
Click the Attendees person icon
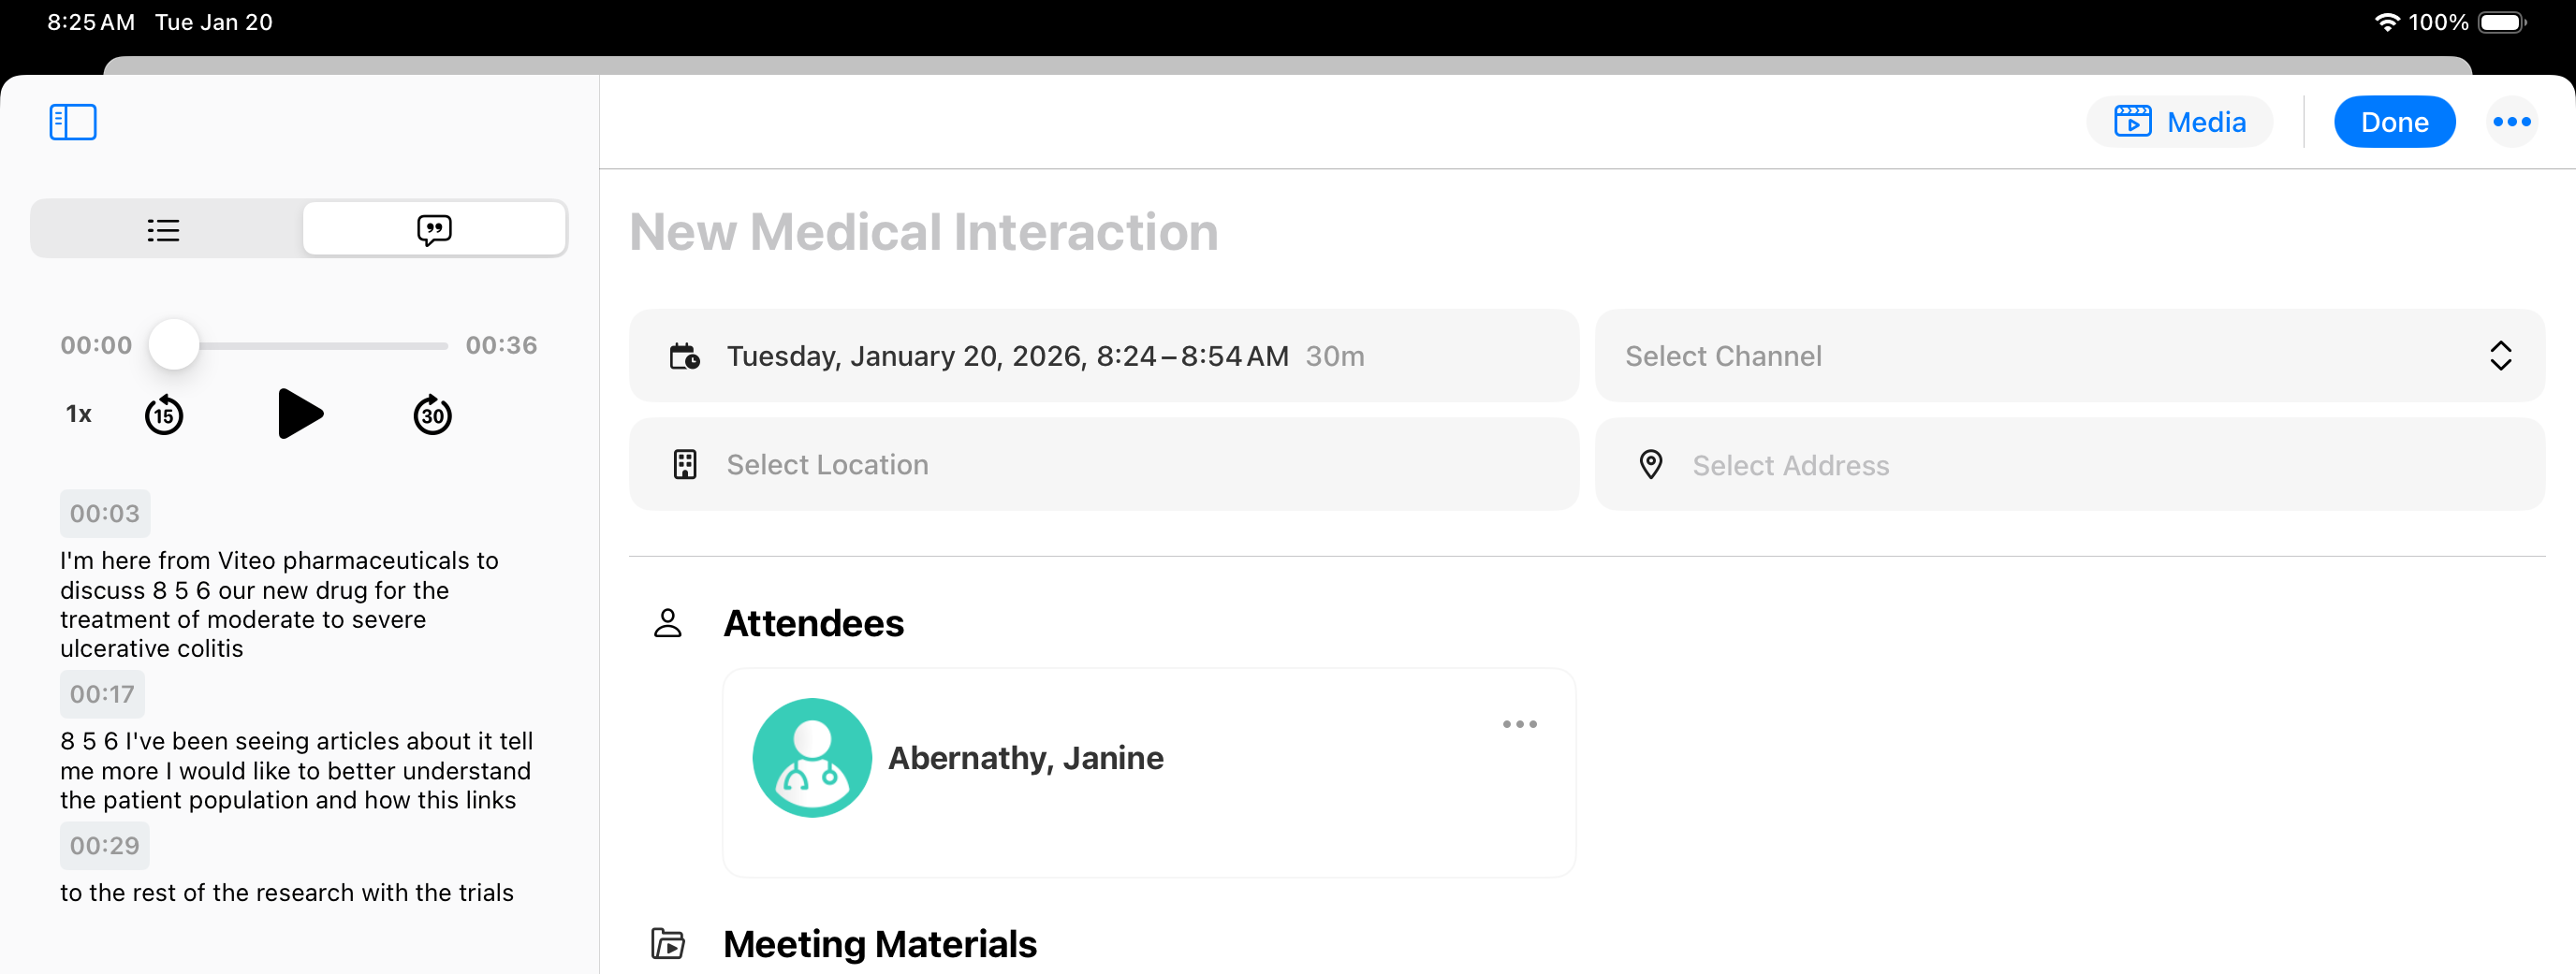[x=667, y=623]
